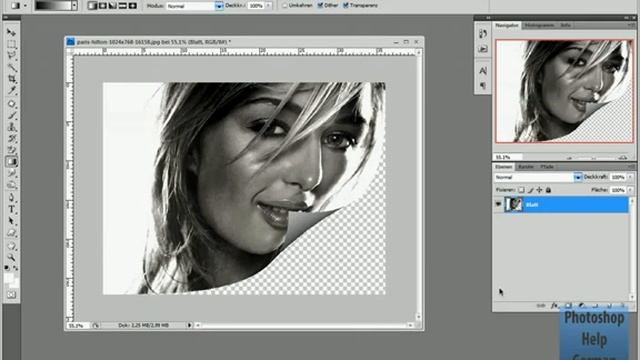Image resolution: width=640 pixels, height=360 pixels.
Task: Select the Blatt layer name
Action: pos(532,204)
